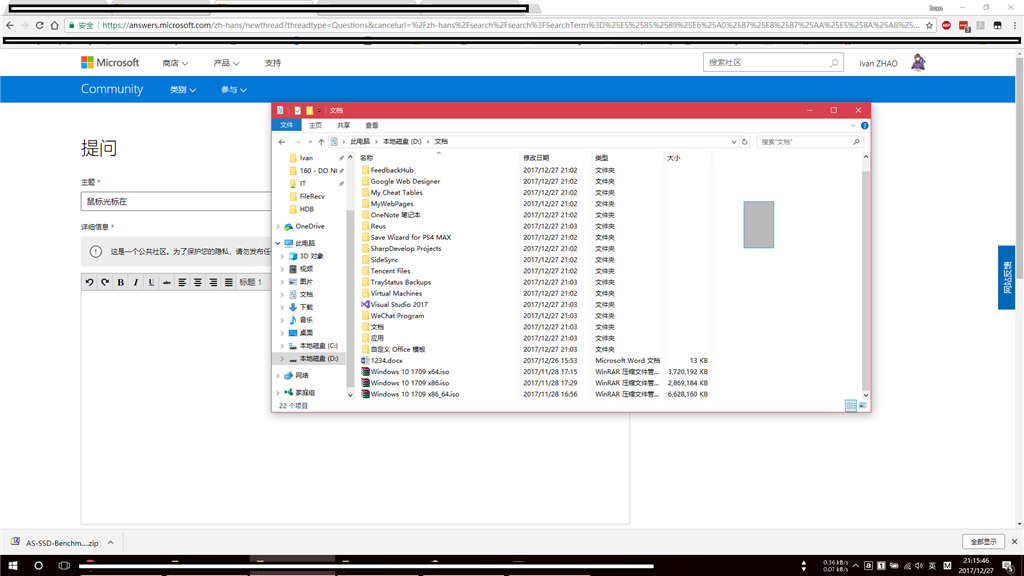The image size is (1024, 576).
Task: Open the 支持 link in header
Action: click(x=273, y=63)
